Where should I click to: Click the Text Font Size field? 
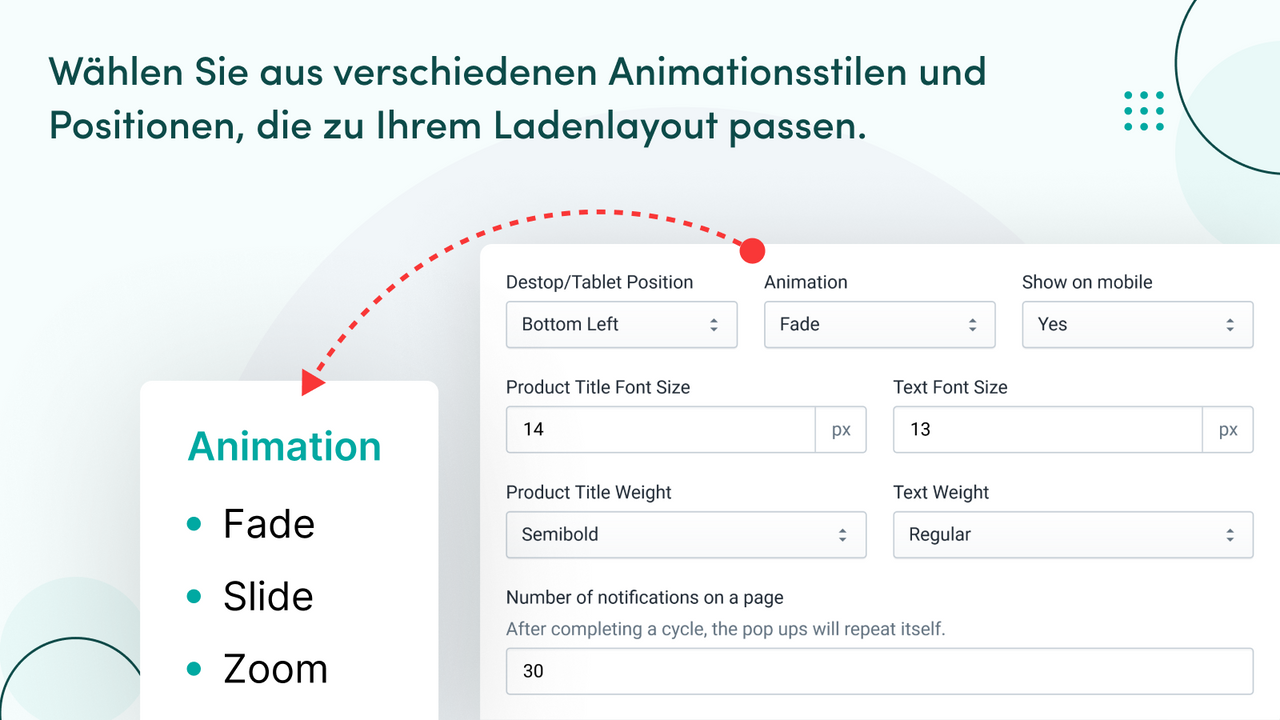[x=1047, y=430]
